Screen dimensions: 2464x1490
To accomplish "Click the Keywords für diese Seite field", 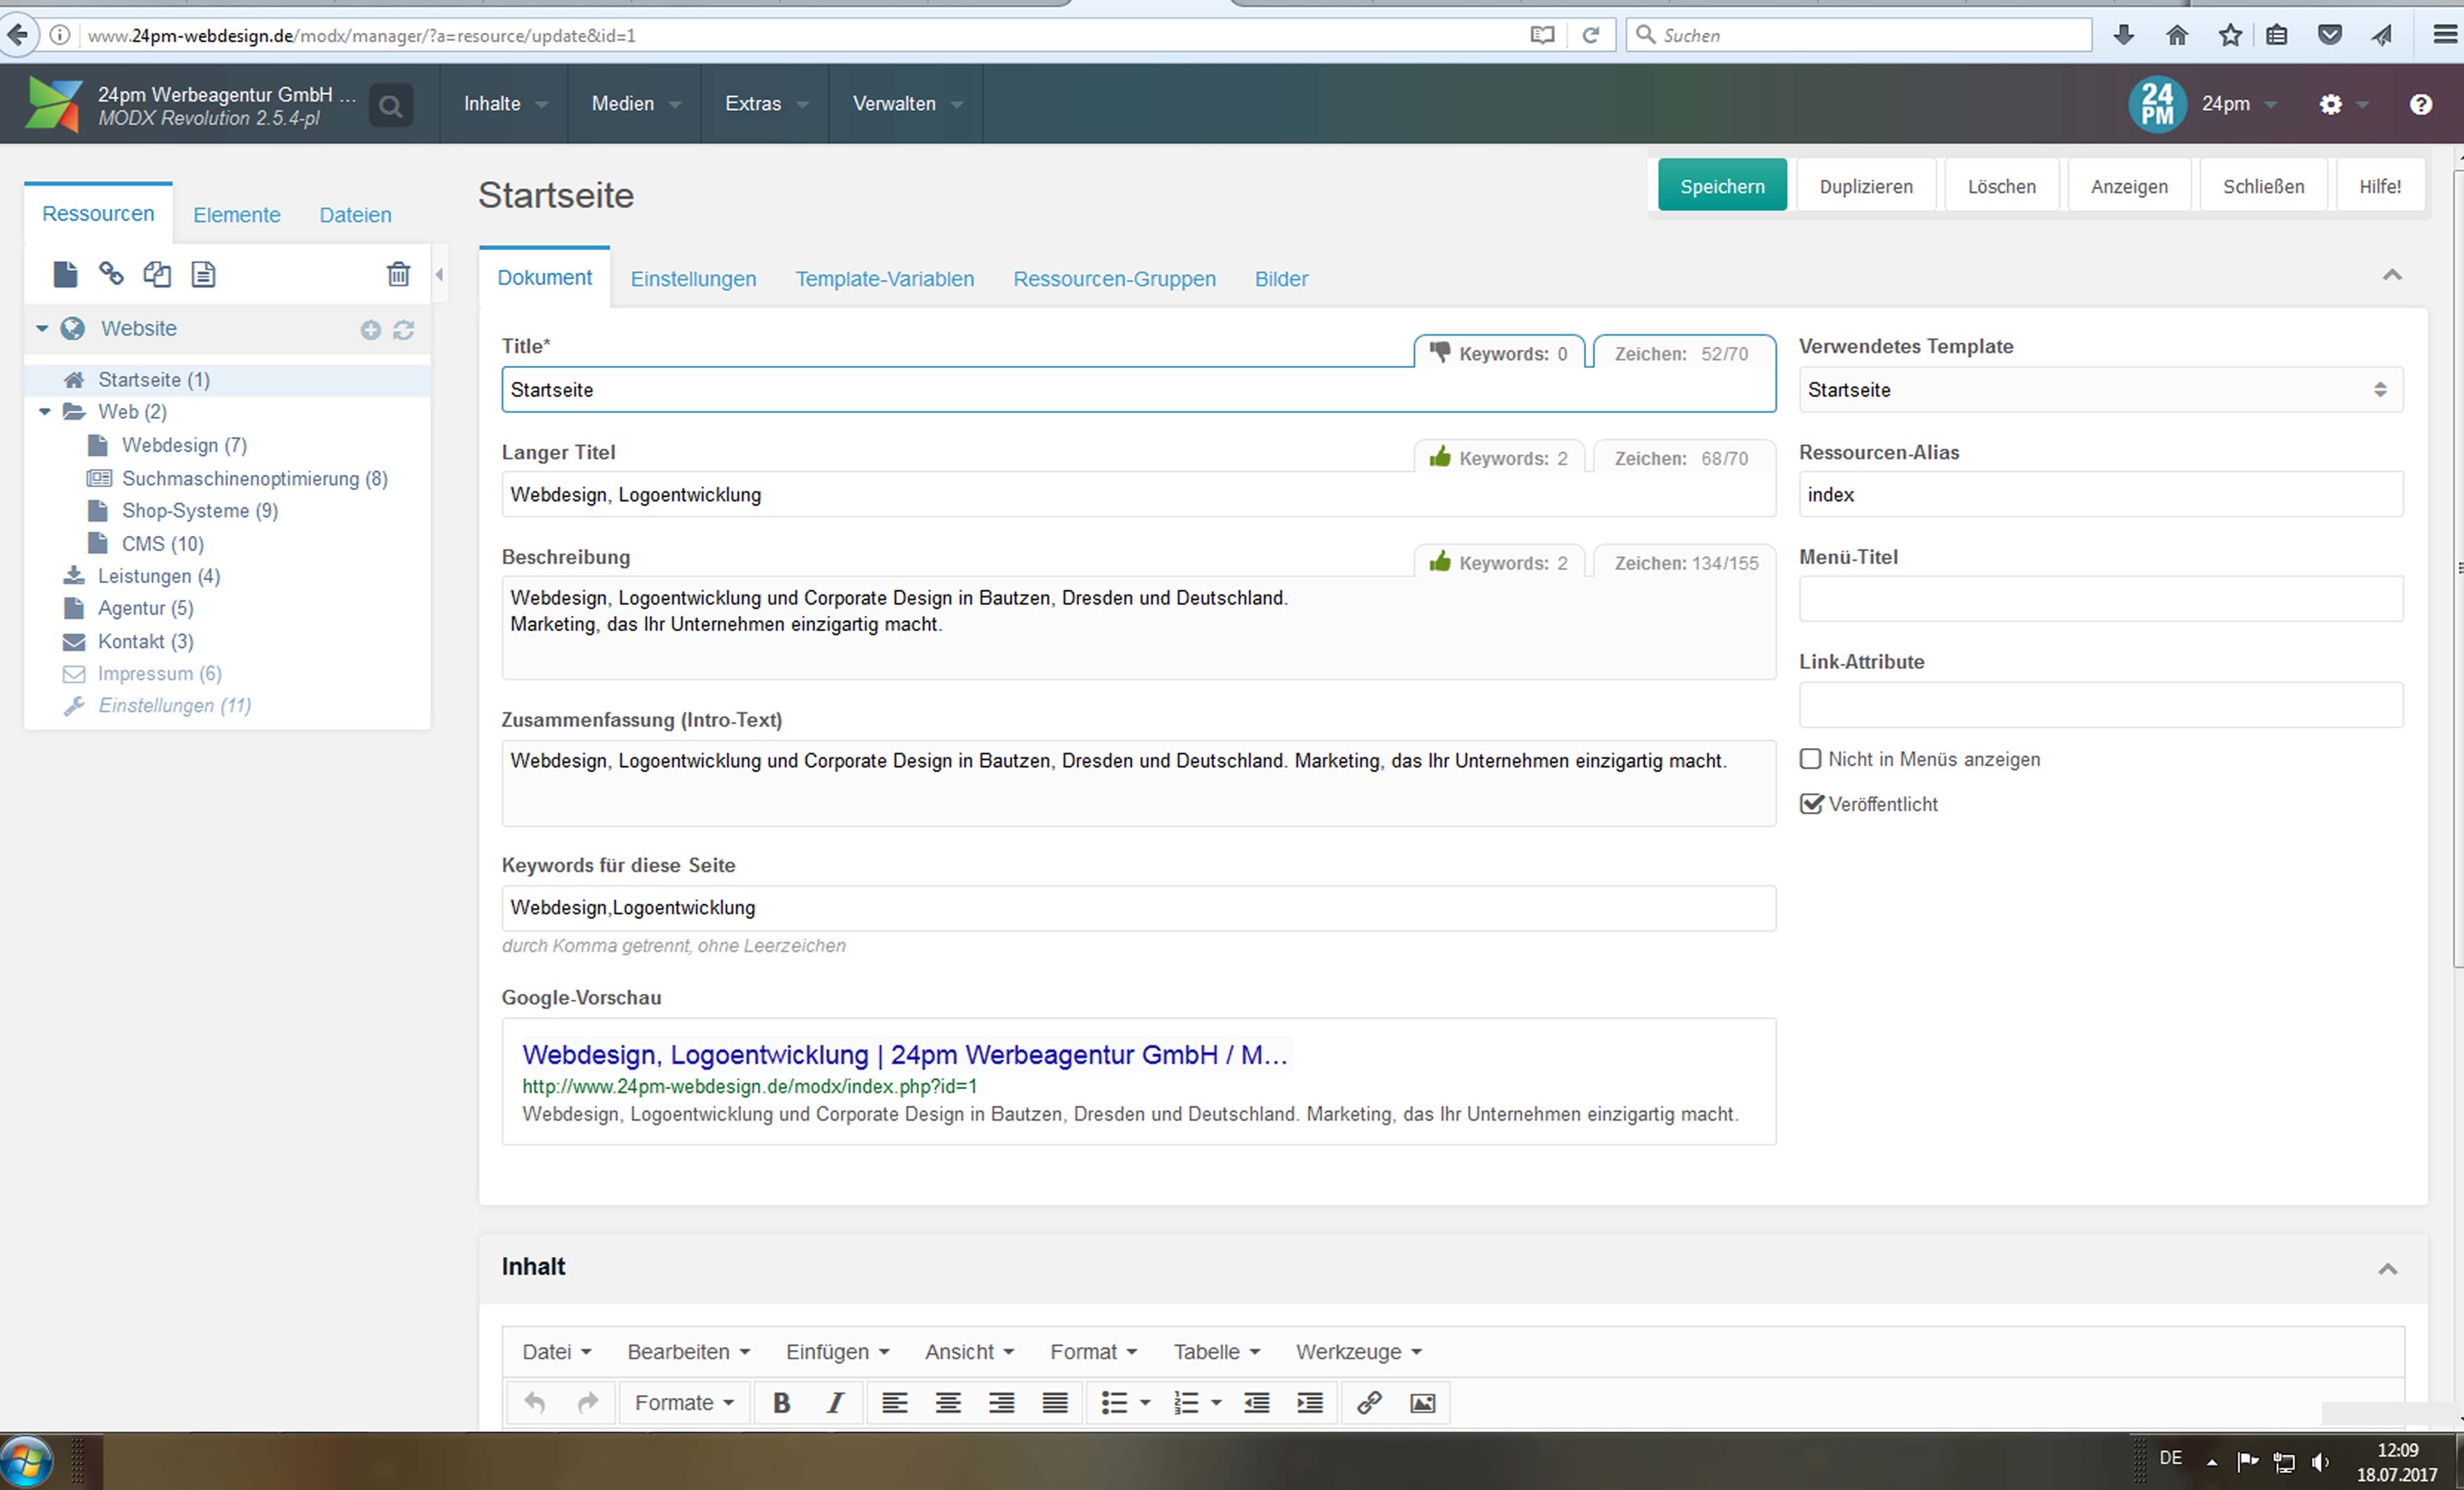I will coord(1138,908).
